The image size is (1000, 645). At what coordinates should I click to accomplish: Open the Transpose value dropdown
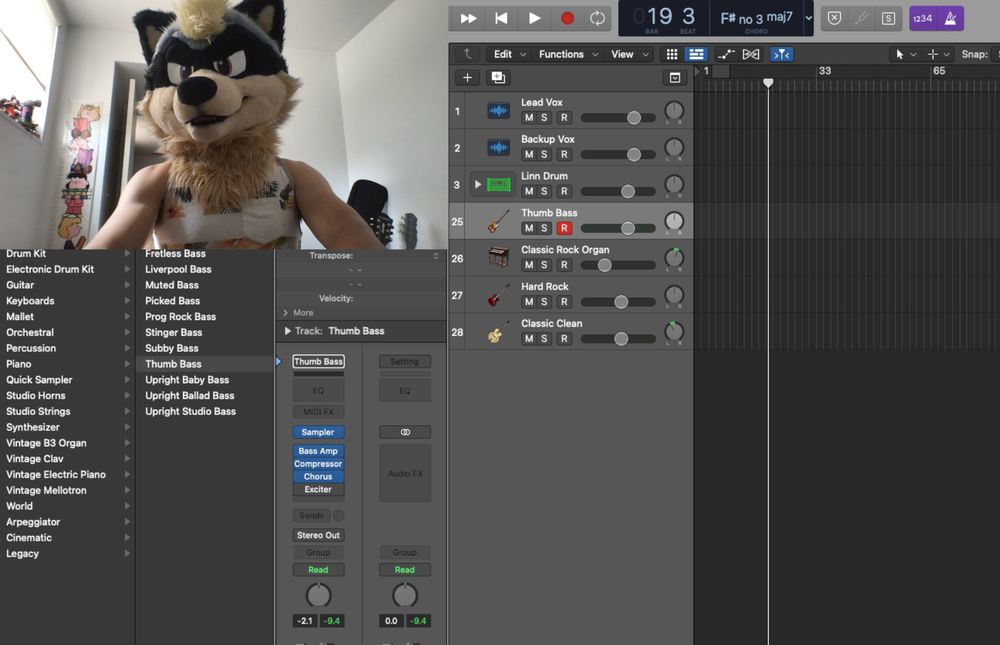pos(436,256)
